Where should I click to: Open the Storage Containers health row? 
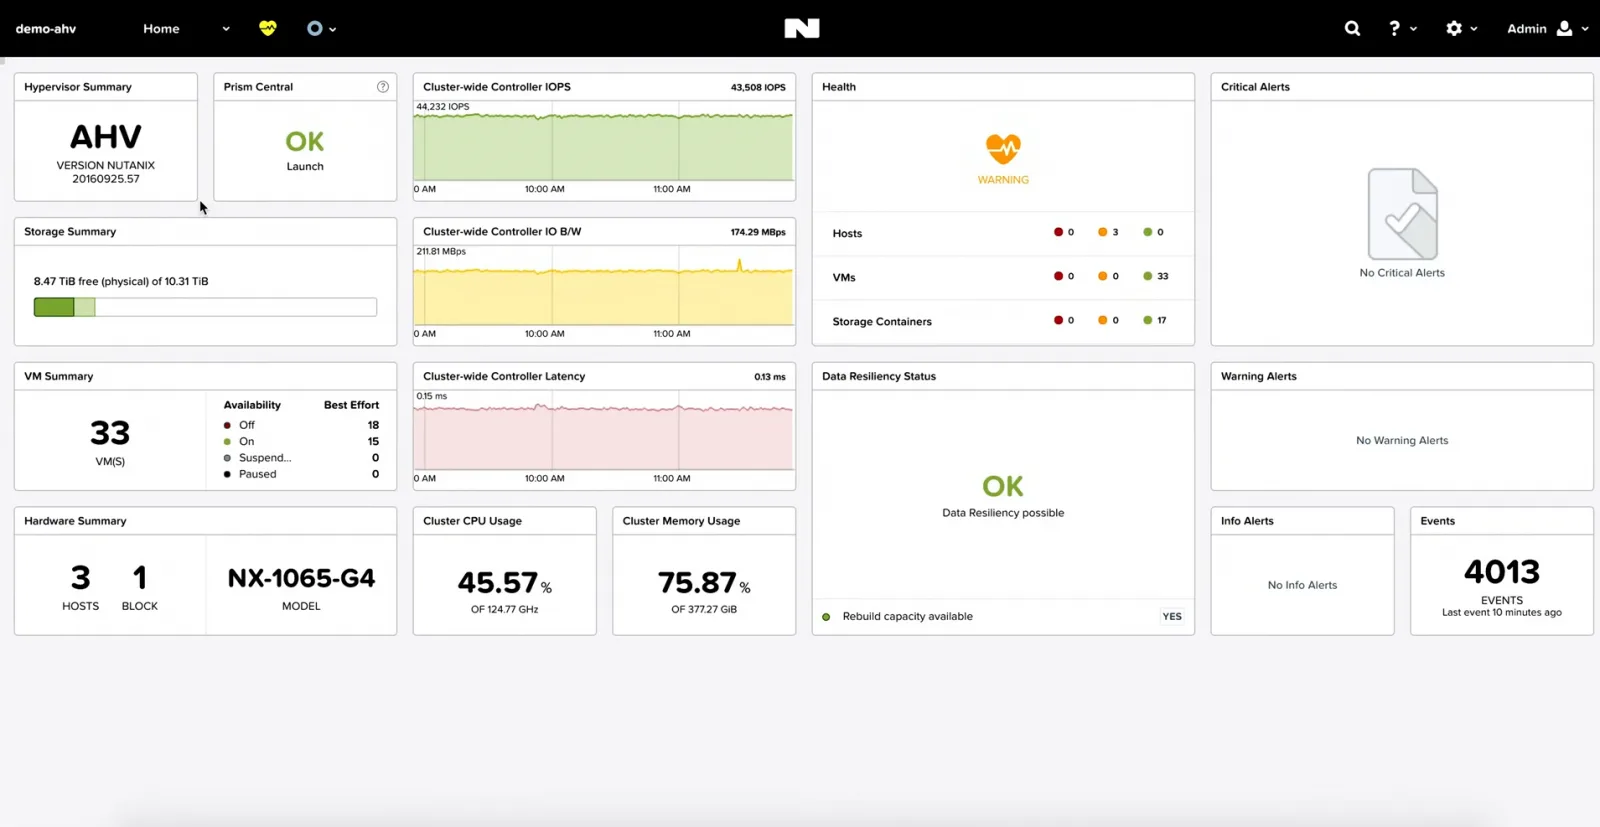[882, 321]
